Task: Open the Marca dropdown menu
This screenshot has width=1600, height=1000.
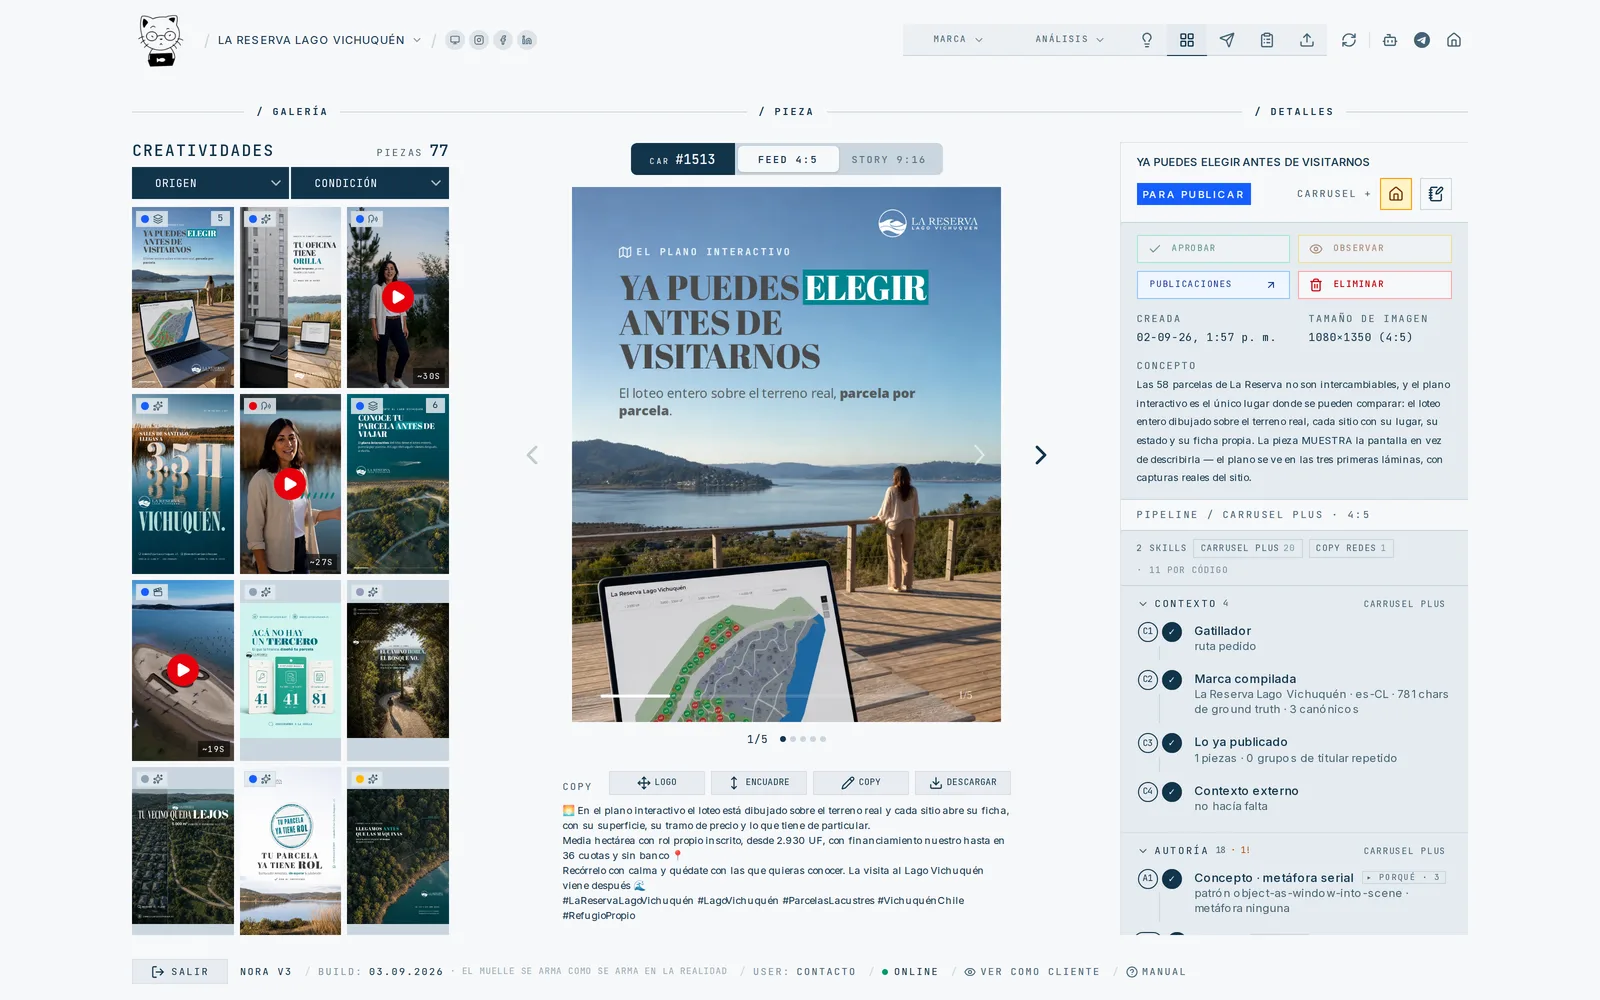Action: 958,40
